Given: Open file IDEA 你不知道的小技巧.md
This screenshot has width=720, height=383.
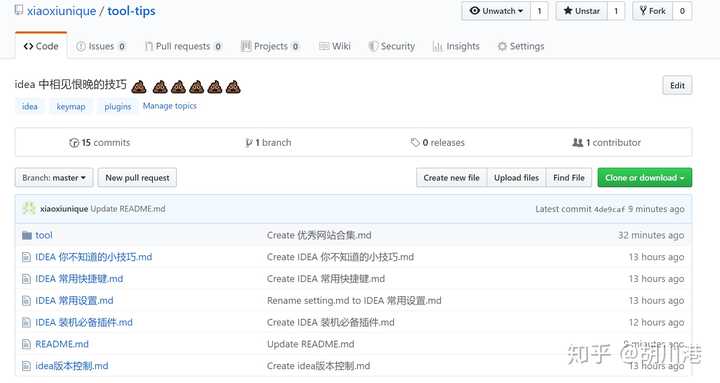Looking at the screenshot, I should [94, 257].
